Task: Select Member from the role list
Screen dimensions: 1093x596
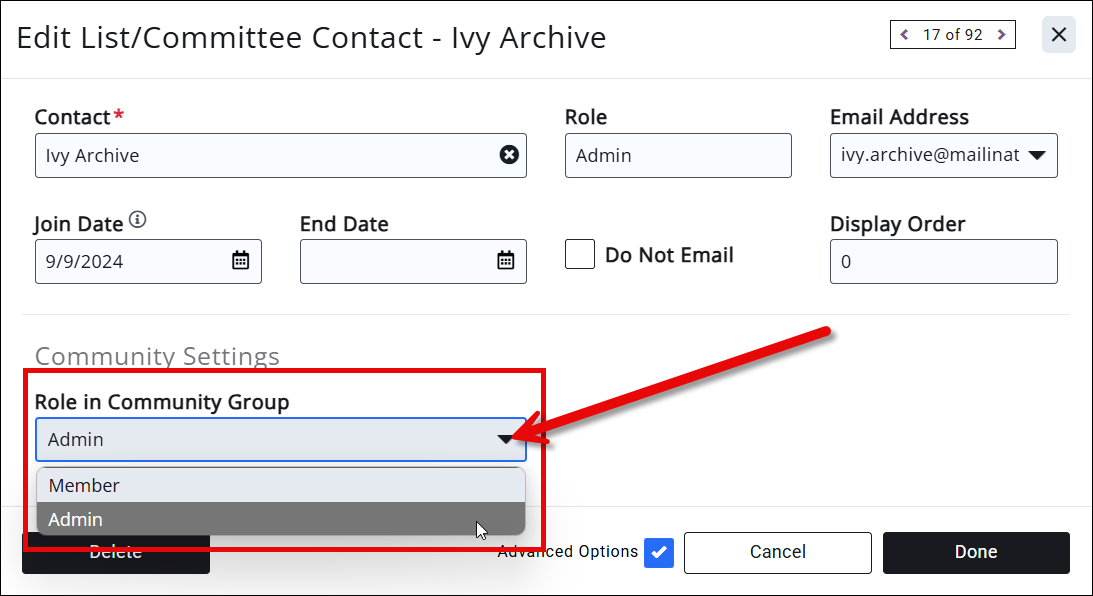Action: click(280, 485)
